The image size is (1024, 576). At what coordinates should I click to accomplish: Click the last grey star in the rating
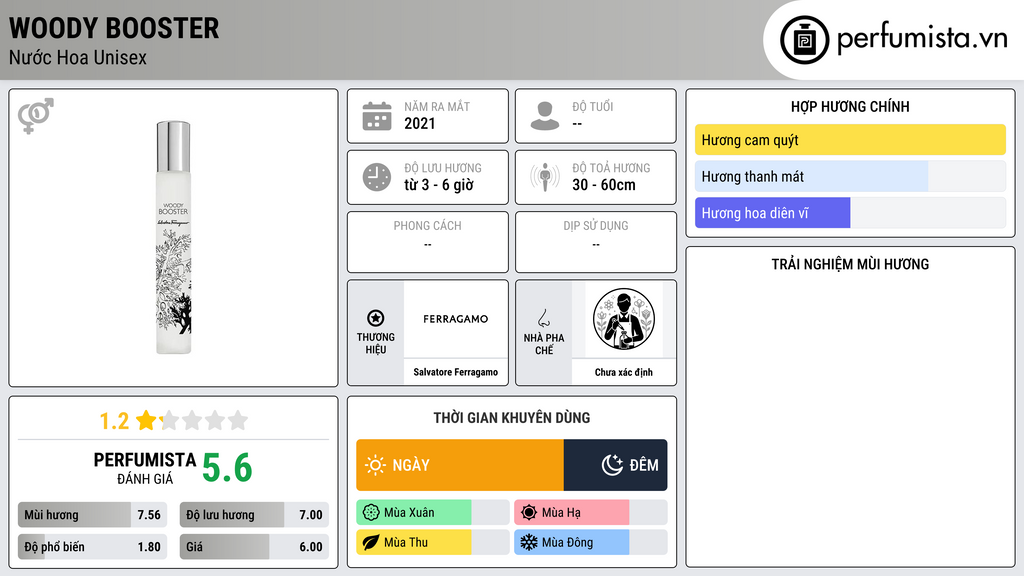tap(238, 420)
